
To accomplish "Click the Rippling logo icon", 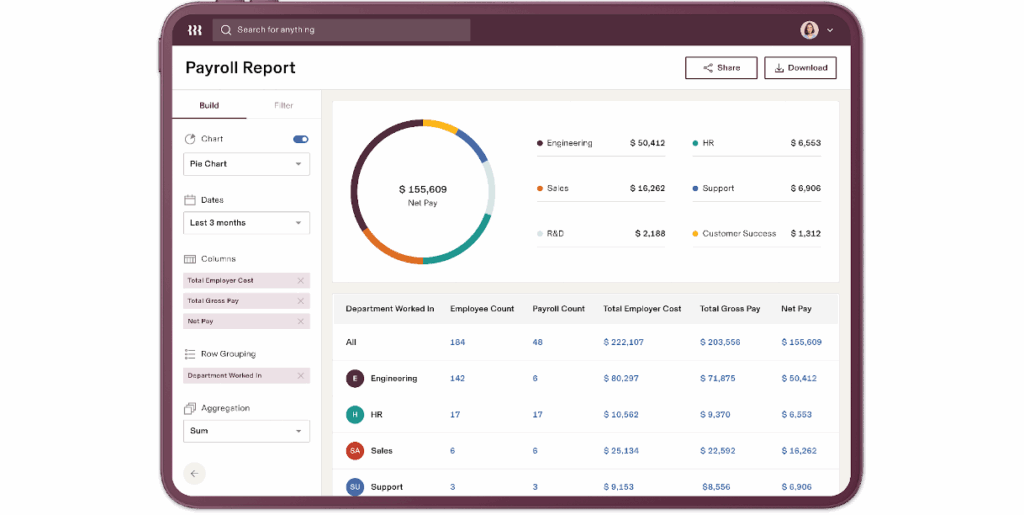I will coord(194,30).
